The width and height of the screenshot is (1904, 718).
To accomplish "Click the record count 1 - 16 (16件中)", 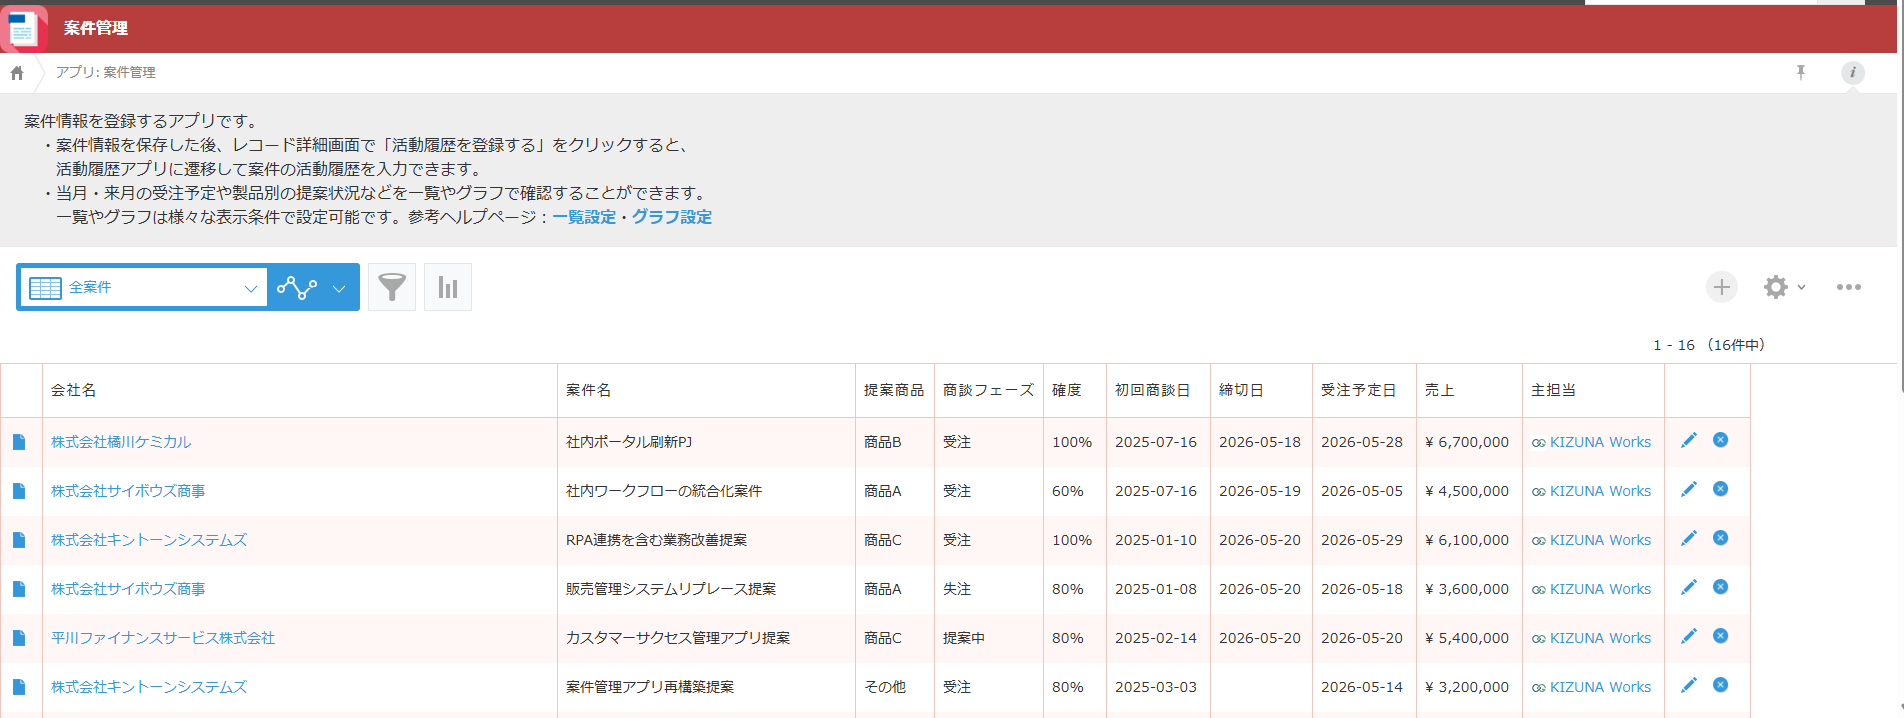I will pos(1709,345).
